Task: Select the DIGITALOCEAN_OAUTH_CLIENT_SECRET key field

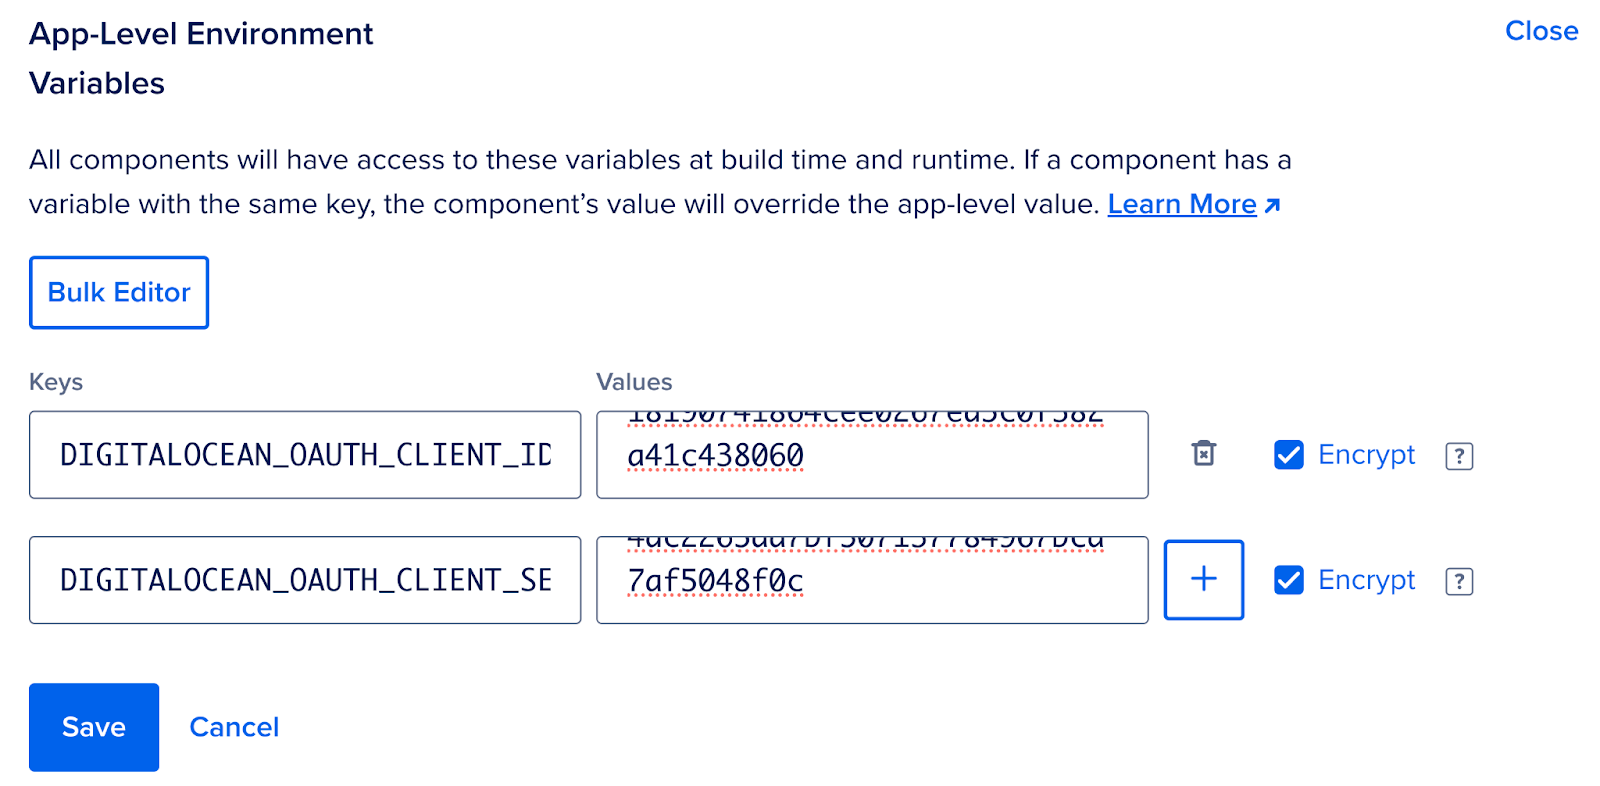Action: pos(305,580)
